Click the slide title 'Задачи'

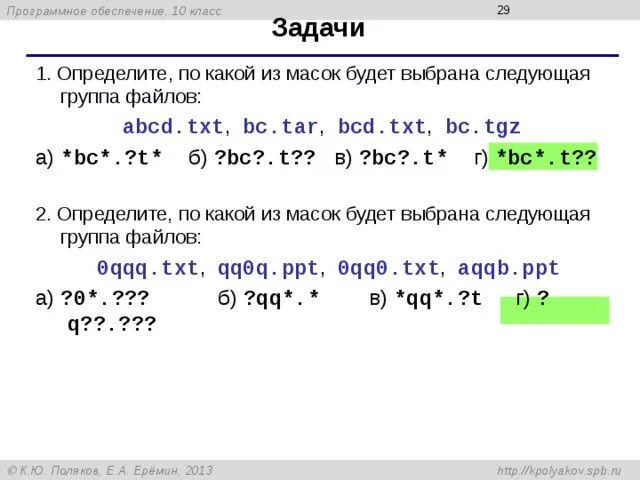318,29
